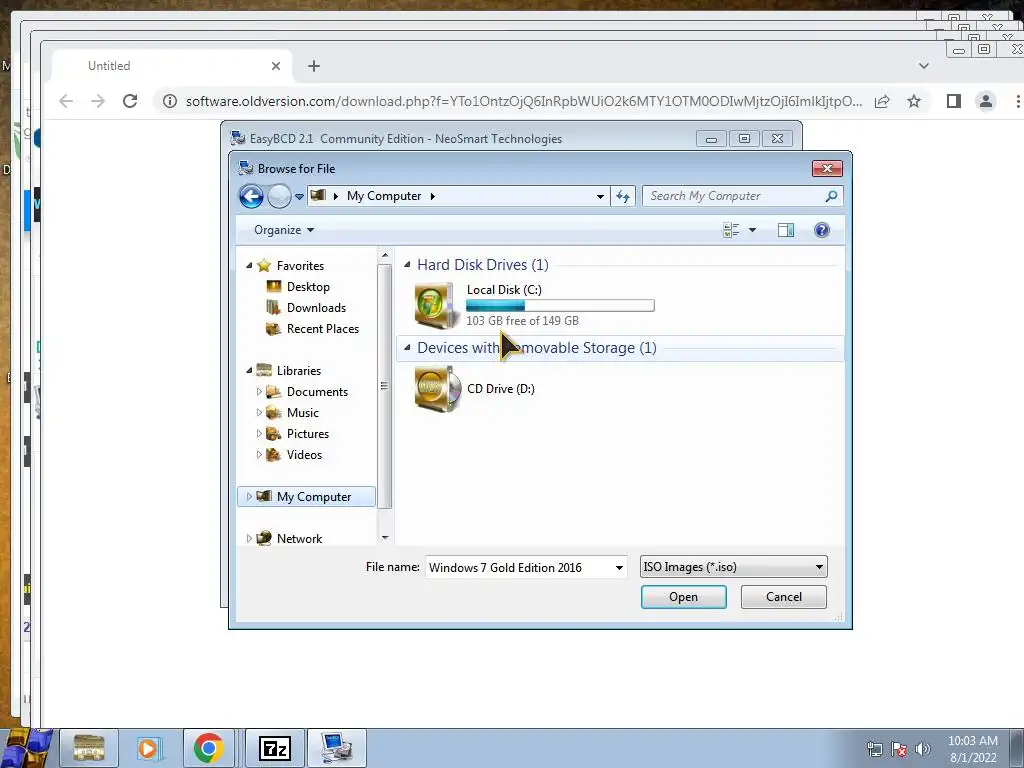Collapse Devices with Removable Storage group

pyautogui.click(x=407, y=347)
